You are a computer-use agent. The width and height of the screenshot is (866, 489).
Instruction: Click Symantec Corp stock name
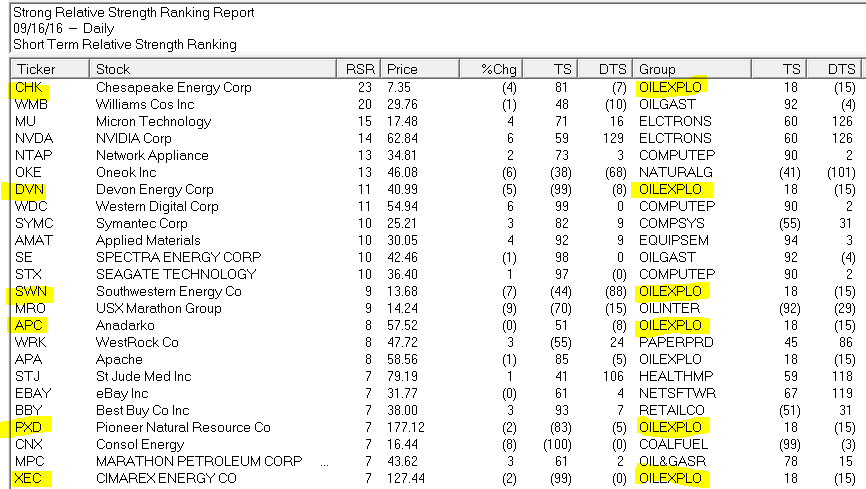click(x=141, y=224)
